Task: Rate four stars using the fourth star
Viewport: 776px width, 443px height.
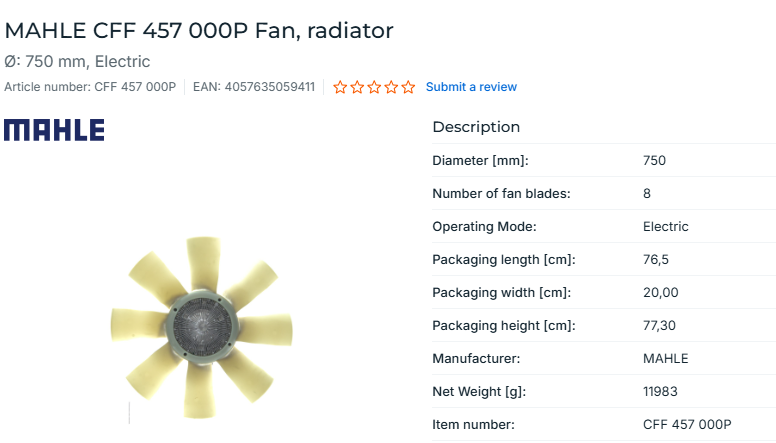Action: tap(391, 87)
